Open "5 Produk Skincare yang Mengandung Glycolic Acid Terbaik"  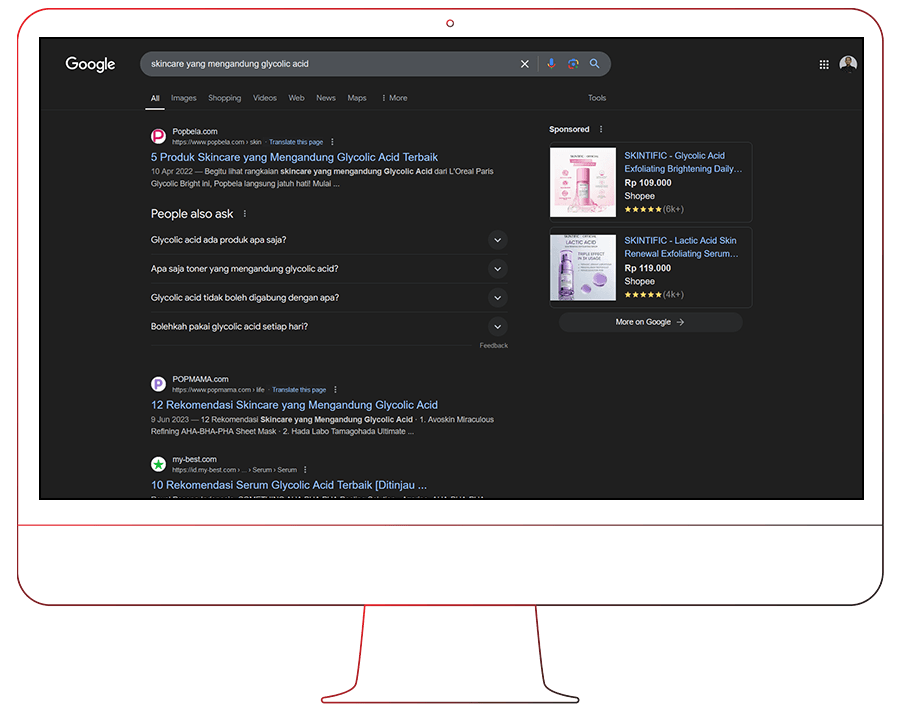click(294, 157)
